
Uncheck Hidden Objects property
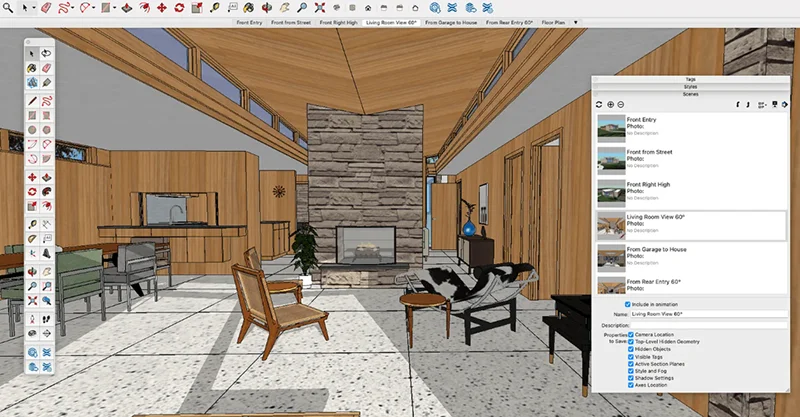pyautogui.click(x=631, y=349)
